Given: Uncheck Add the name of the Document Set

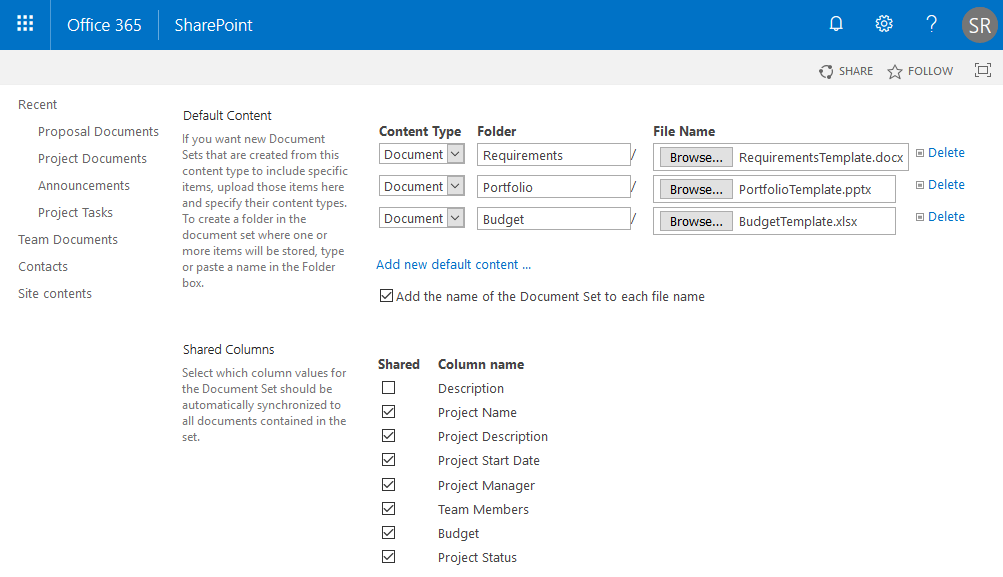Looking at the screenshot, I should tap(387, 296).
